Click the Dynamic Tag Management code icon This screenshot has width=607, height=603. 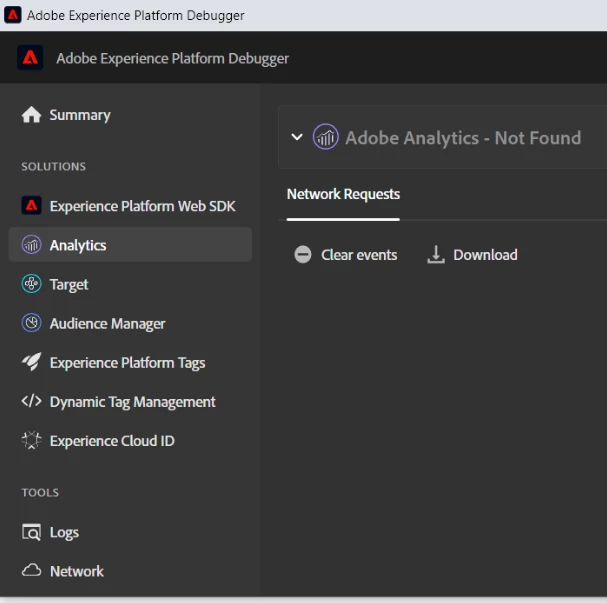point(31,401)
